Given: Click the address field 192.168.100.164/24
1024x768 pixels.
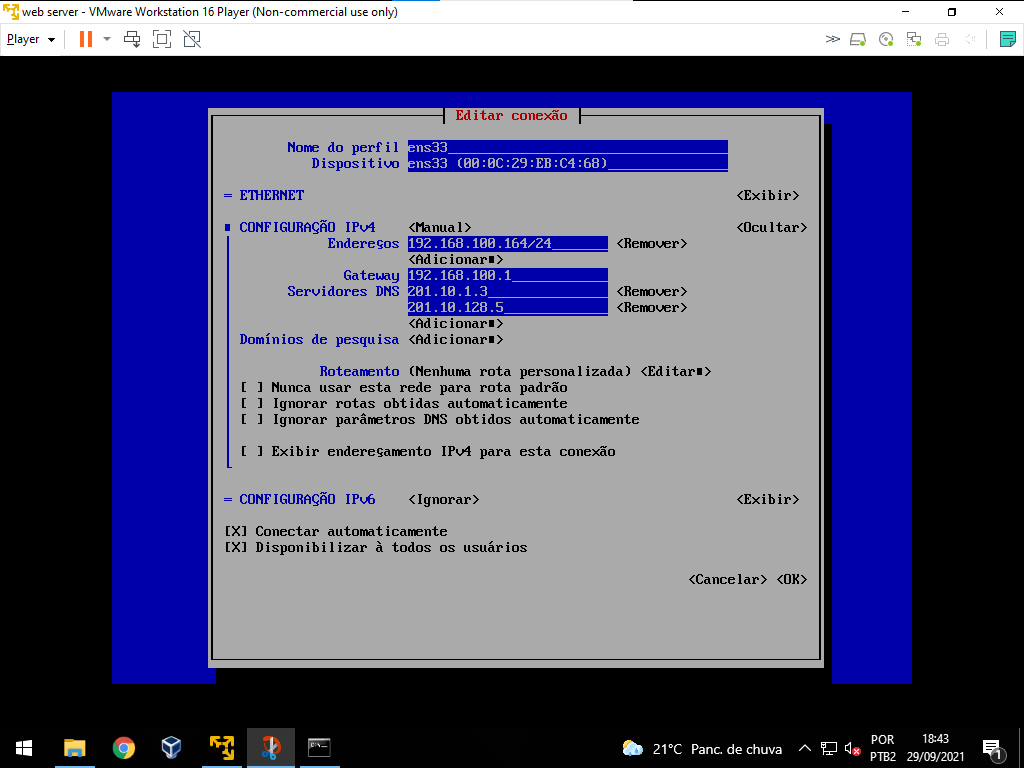Looking at the screenshot, I should pos(507,244).
